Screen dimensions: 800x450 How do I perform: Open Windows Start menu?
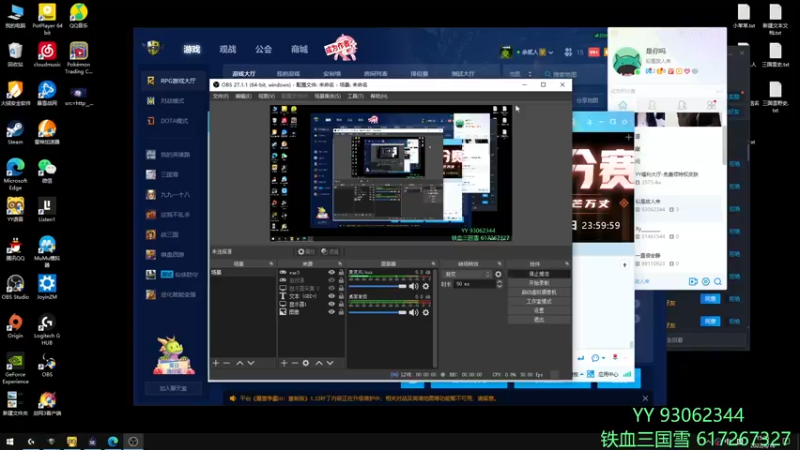point(10,441)
